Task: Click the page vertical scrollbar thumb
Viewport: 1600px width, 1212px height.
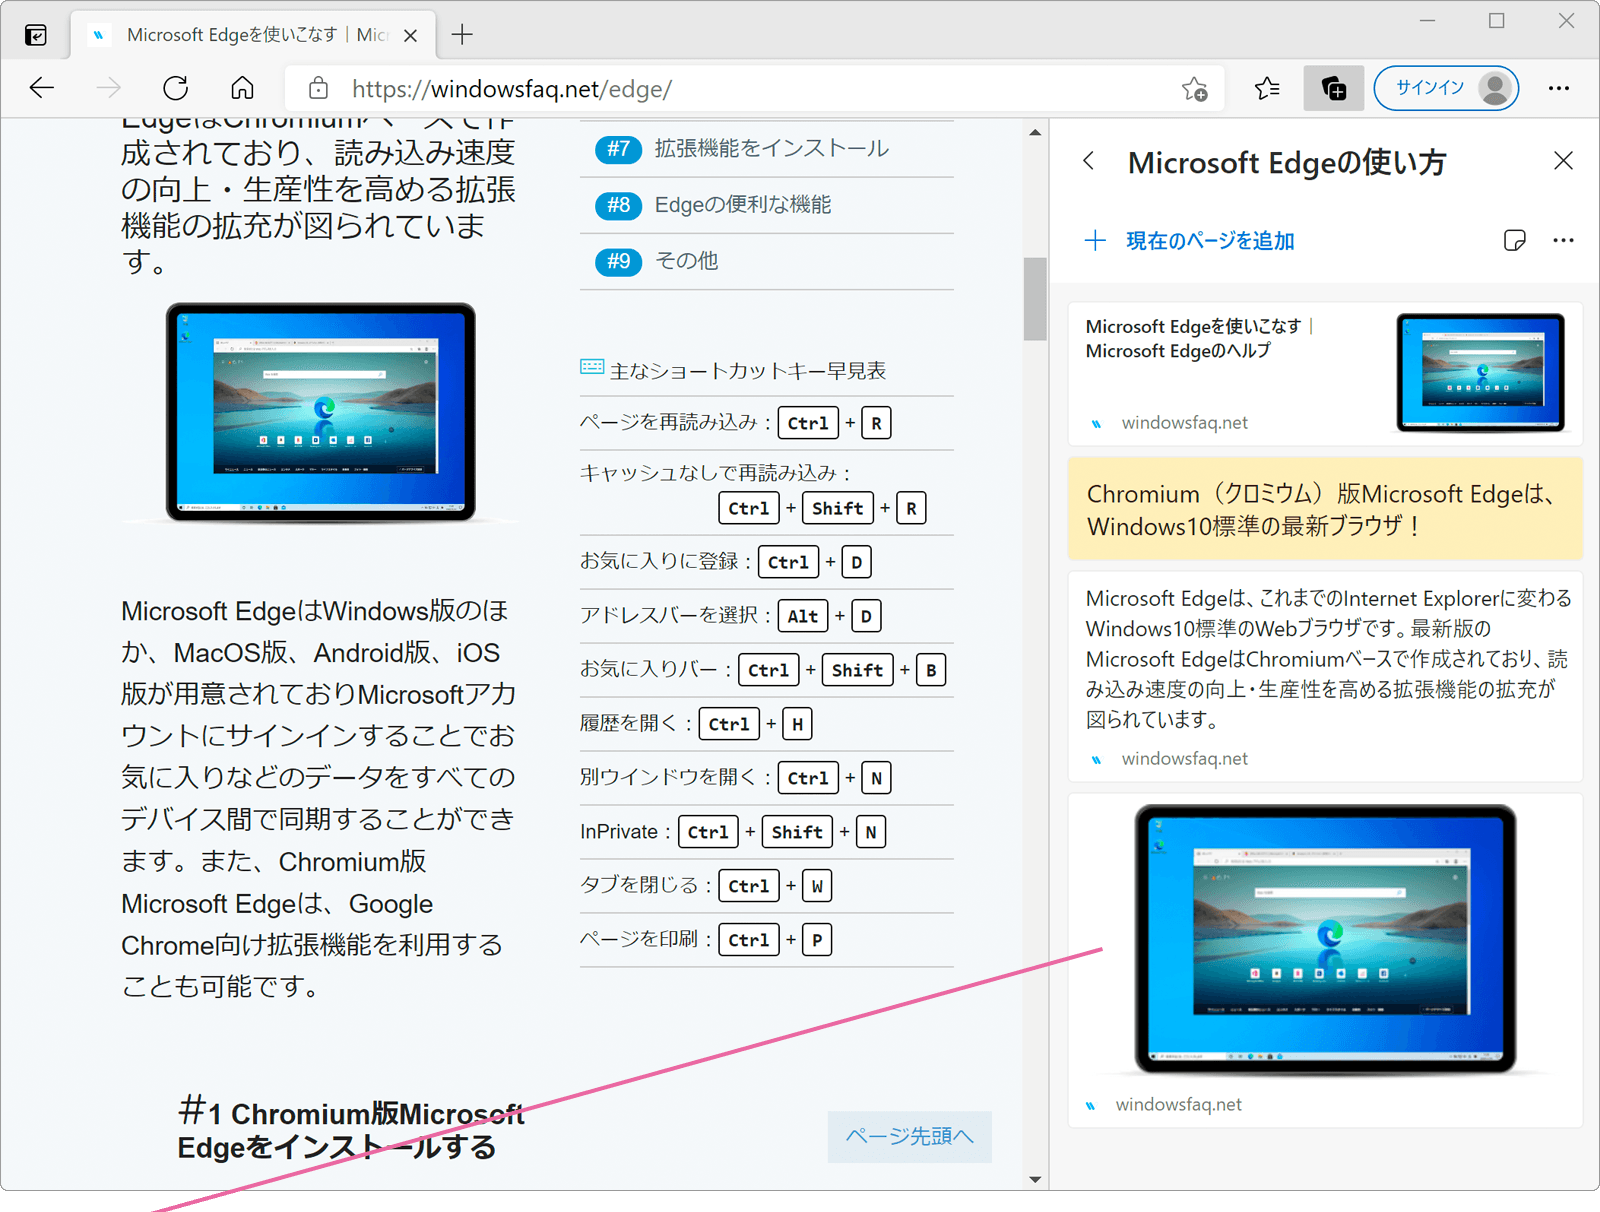Action: point(1035,299)
